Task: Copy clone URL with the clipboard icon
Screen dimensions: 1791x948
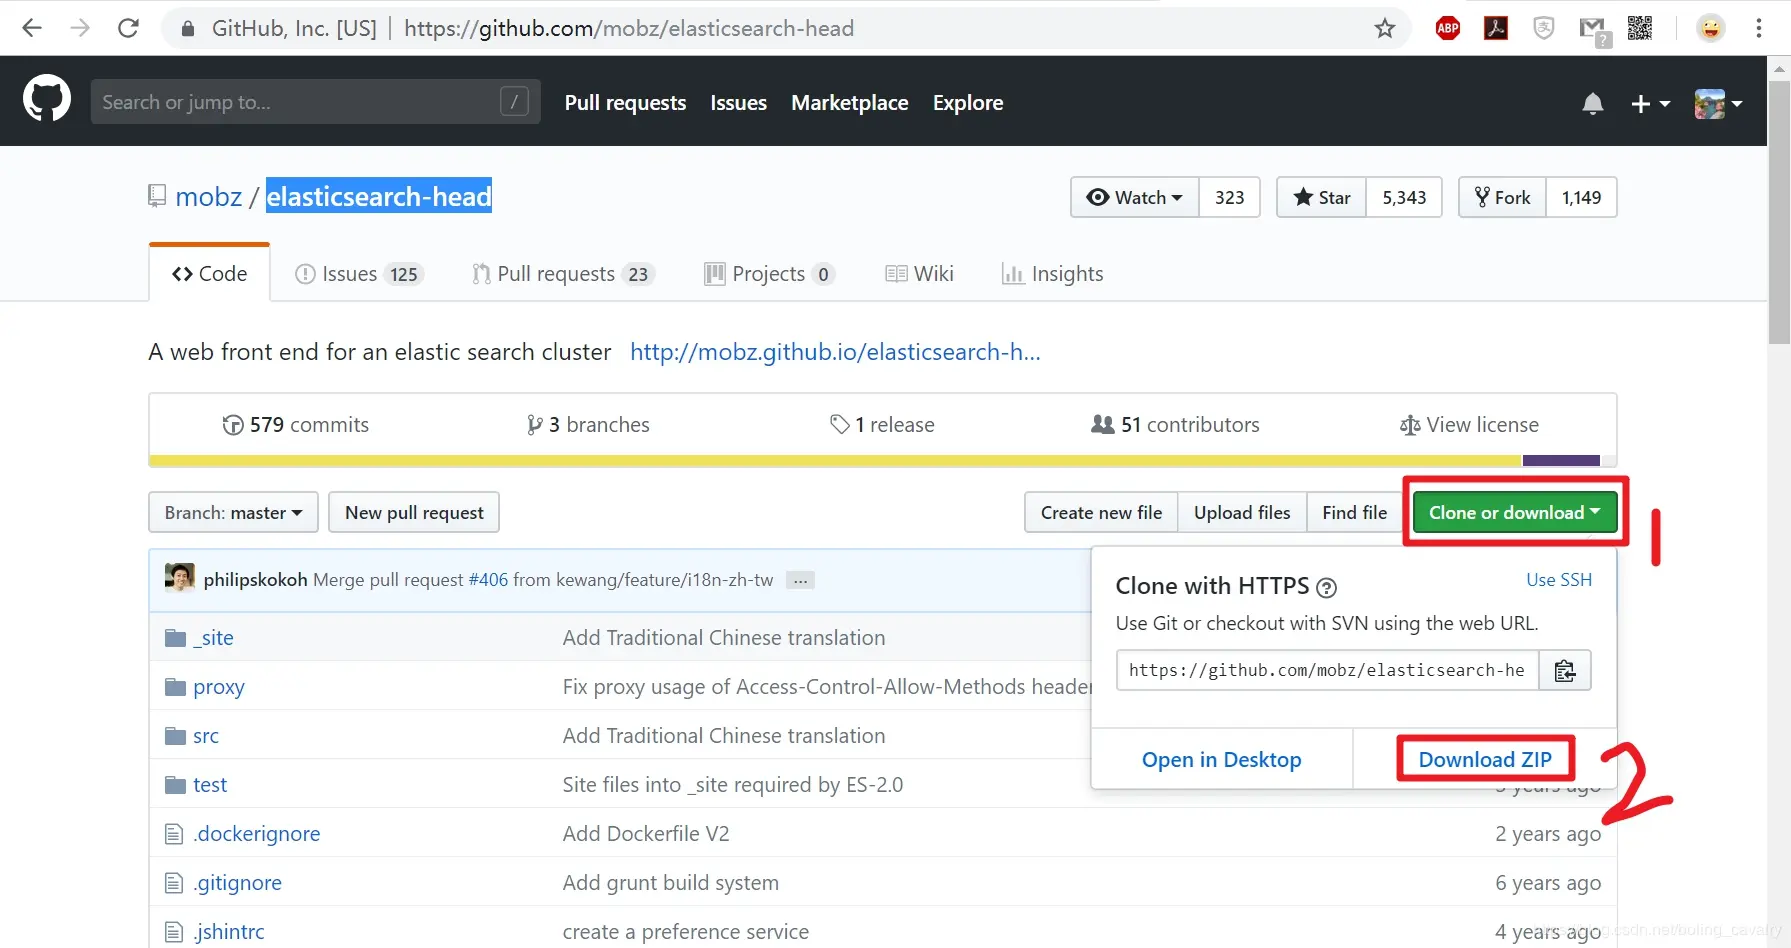Action: [x=1565, y=671]
